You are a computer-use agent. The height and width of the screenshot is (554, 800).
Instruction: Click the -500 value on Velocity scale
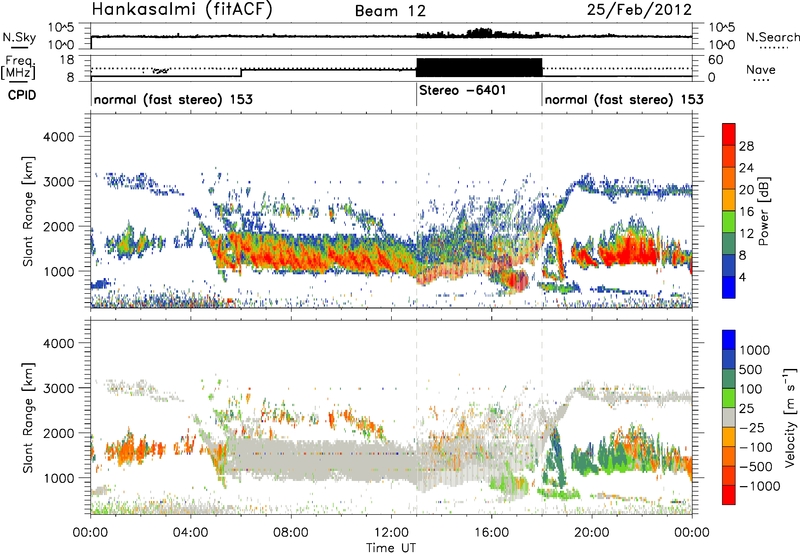point(756,467)
